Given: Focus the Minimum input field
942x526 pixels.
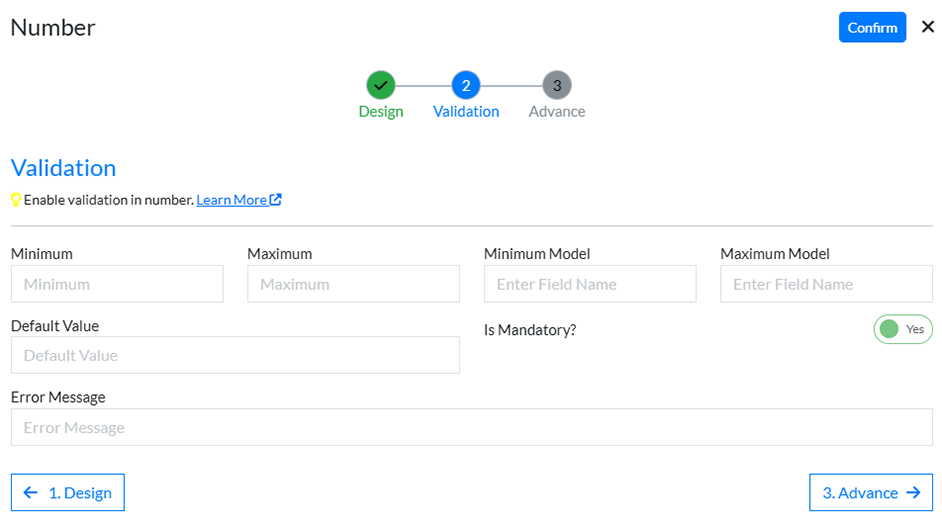Looking at the screenshot, I should tap(117, 284).
